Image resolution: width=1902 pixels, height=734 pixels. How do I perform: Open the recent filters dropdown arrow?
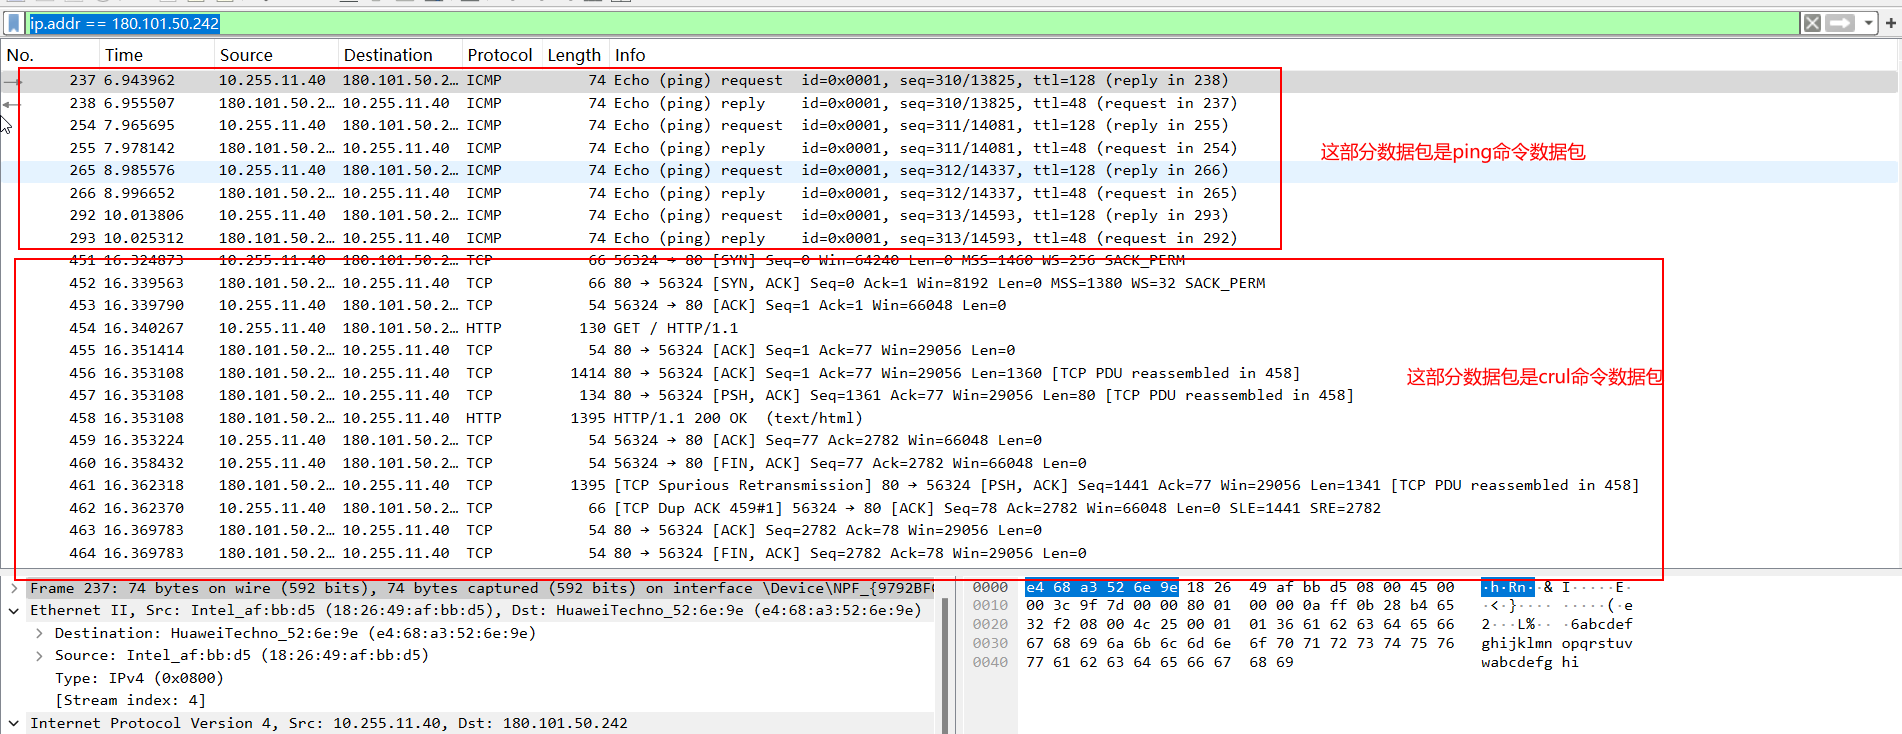click(1868, 23)
